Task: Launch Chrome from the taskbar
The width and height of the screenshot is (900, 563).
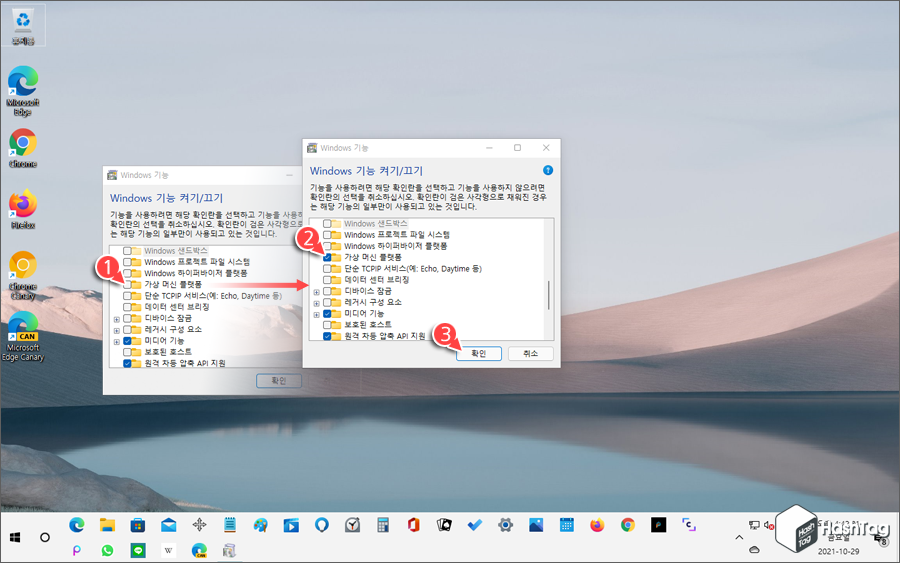Action: point(628,525)
